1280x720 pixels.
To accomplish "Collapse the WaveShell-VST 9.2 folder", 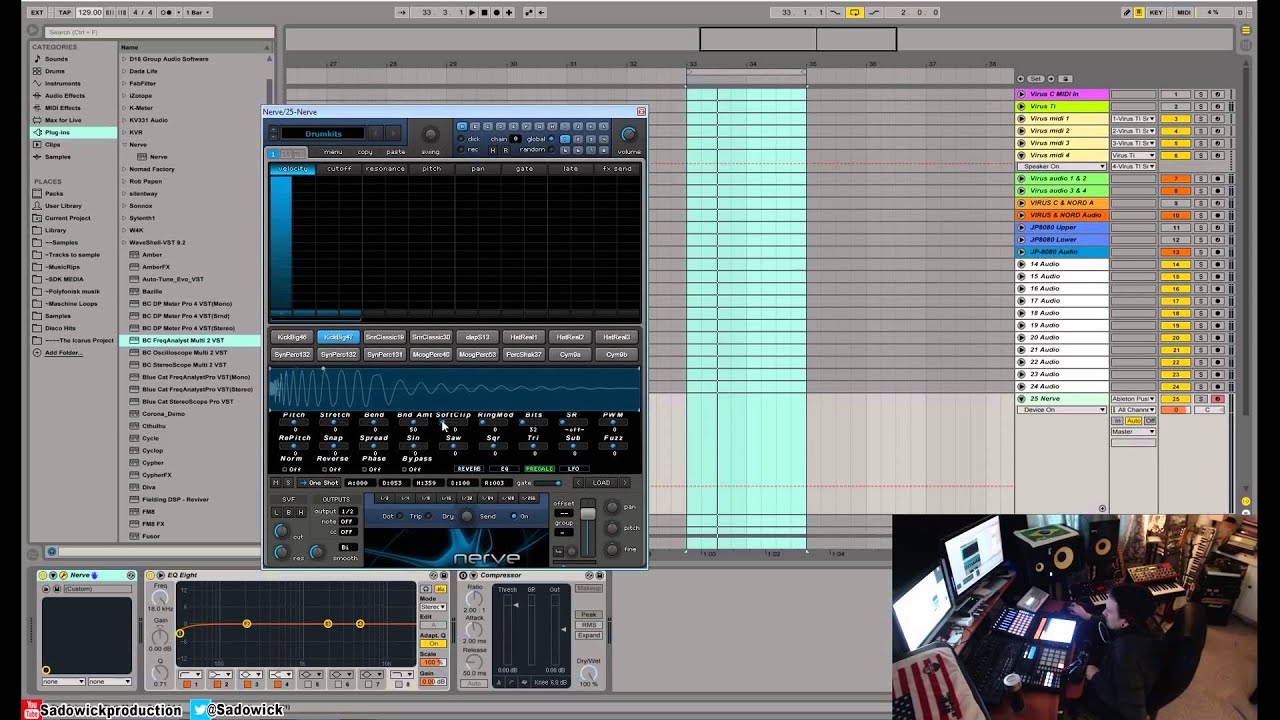I will [x=123, y=242].
